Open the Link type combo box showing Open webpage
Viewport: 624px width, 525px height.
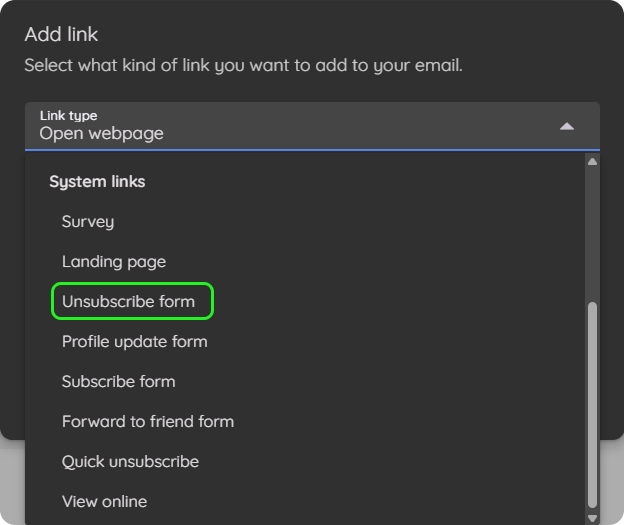(312, 126)
